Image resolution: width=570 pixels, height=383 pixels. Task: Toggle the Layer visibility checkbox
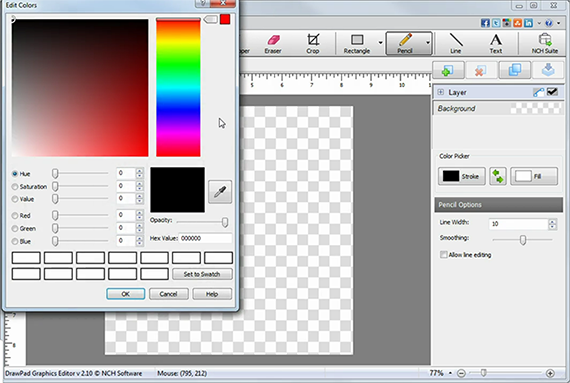553,92
